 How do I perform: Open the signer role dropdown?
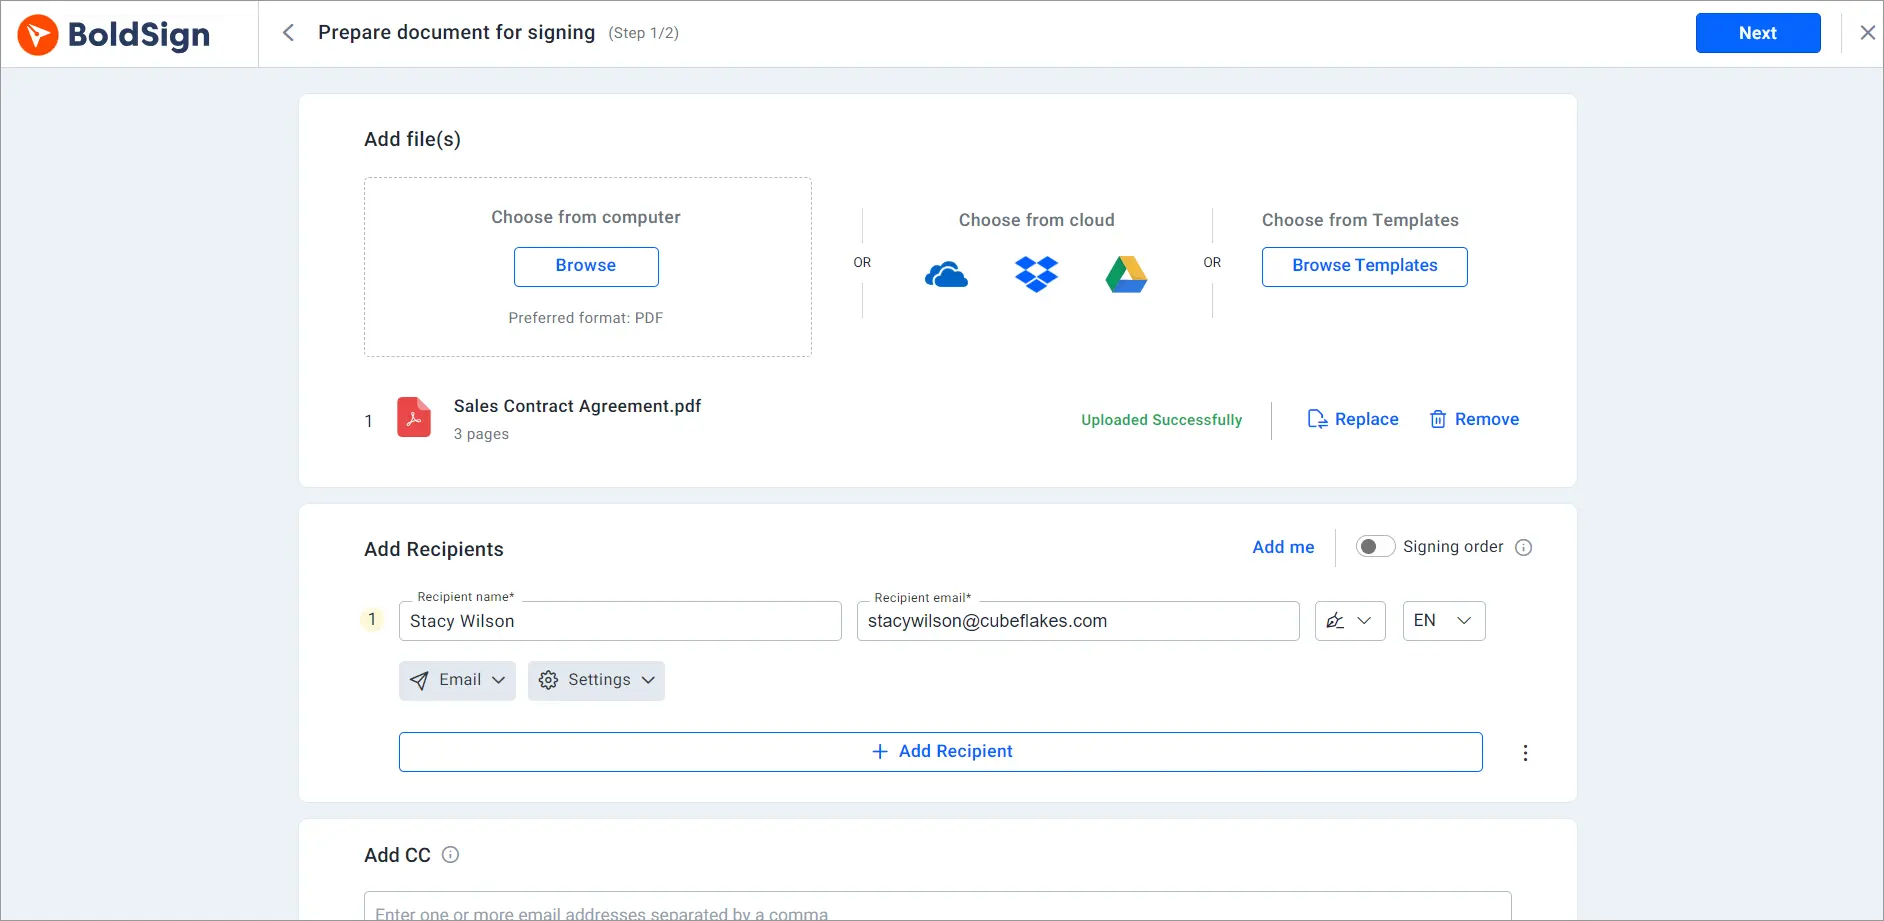(1350, 621)
